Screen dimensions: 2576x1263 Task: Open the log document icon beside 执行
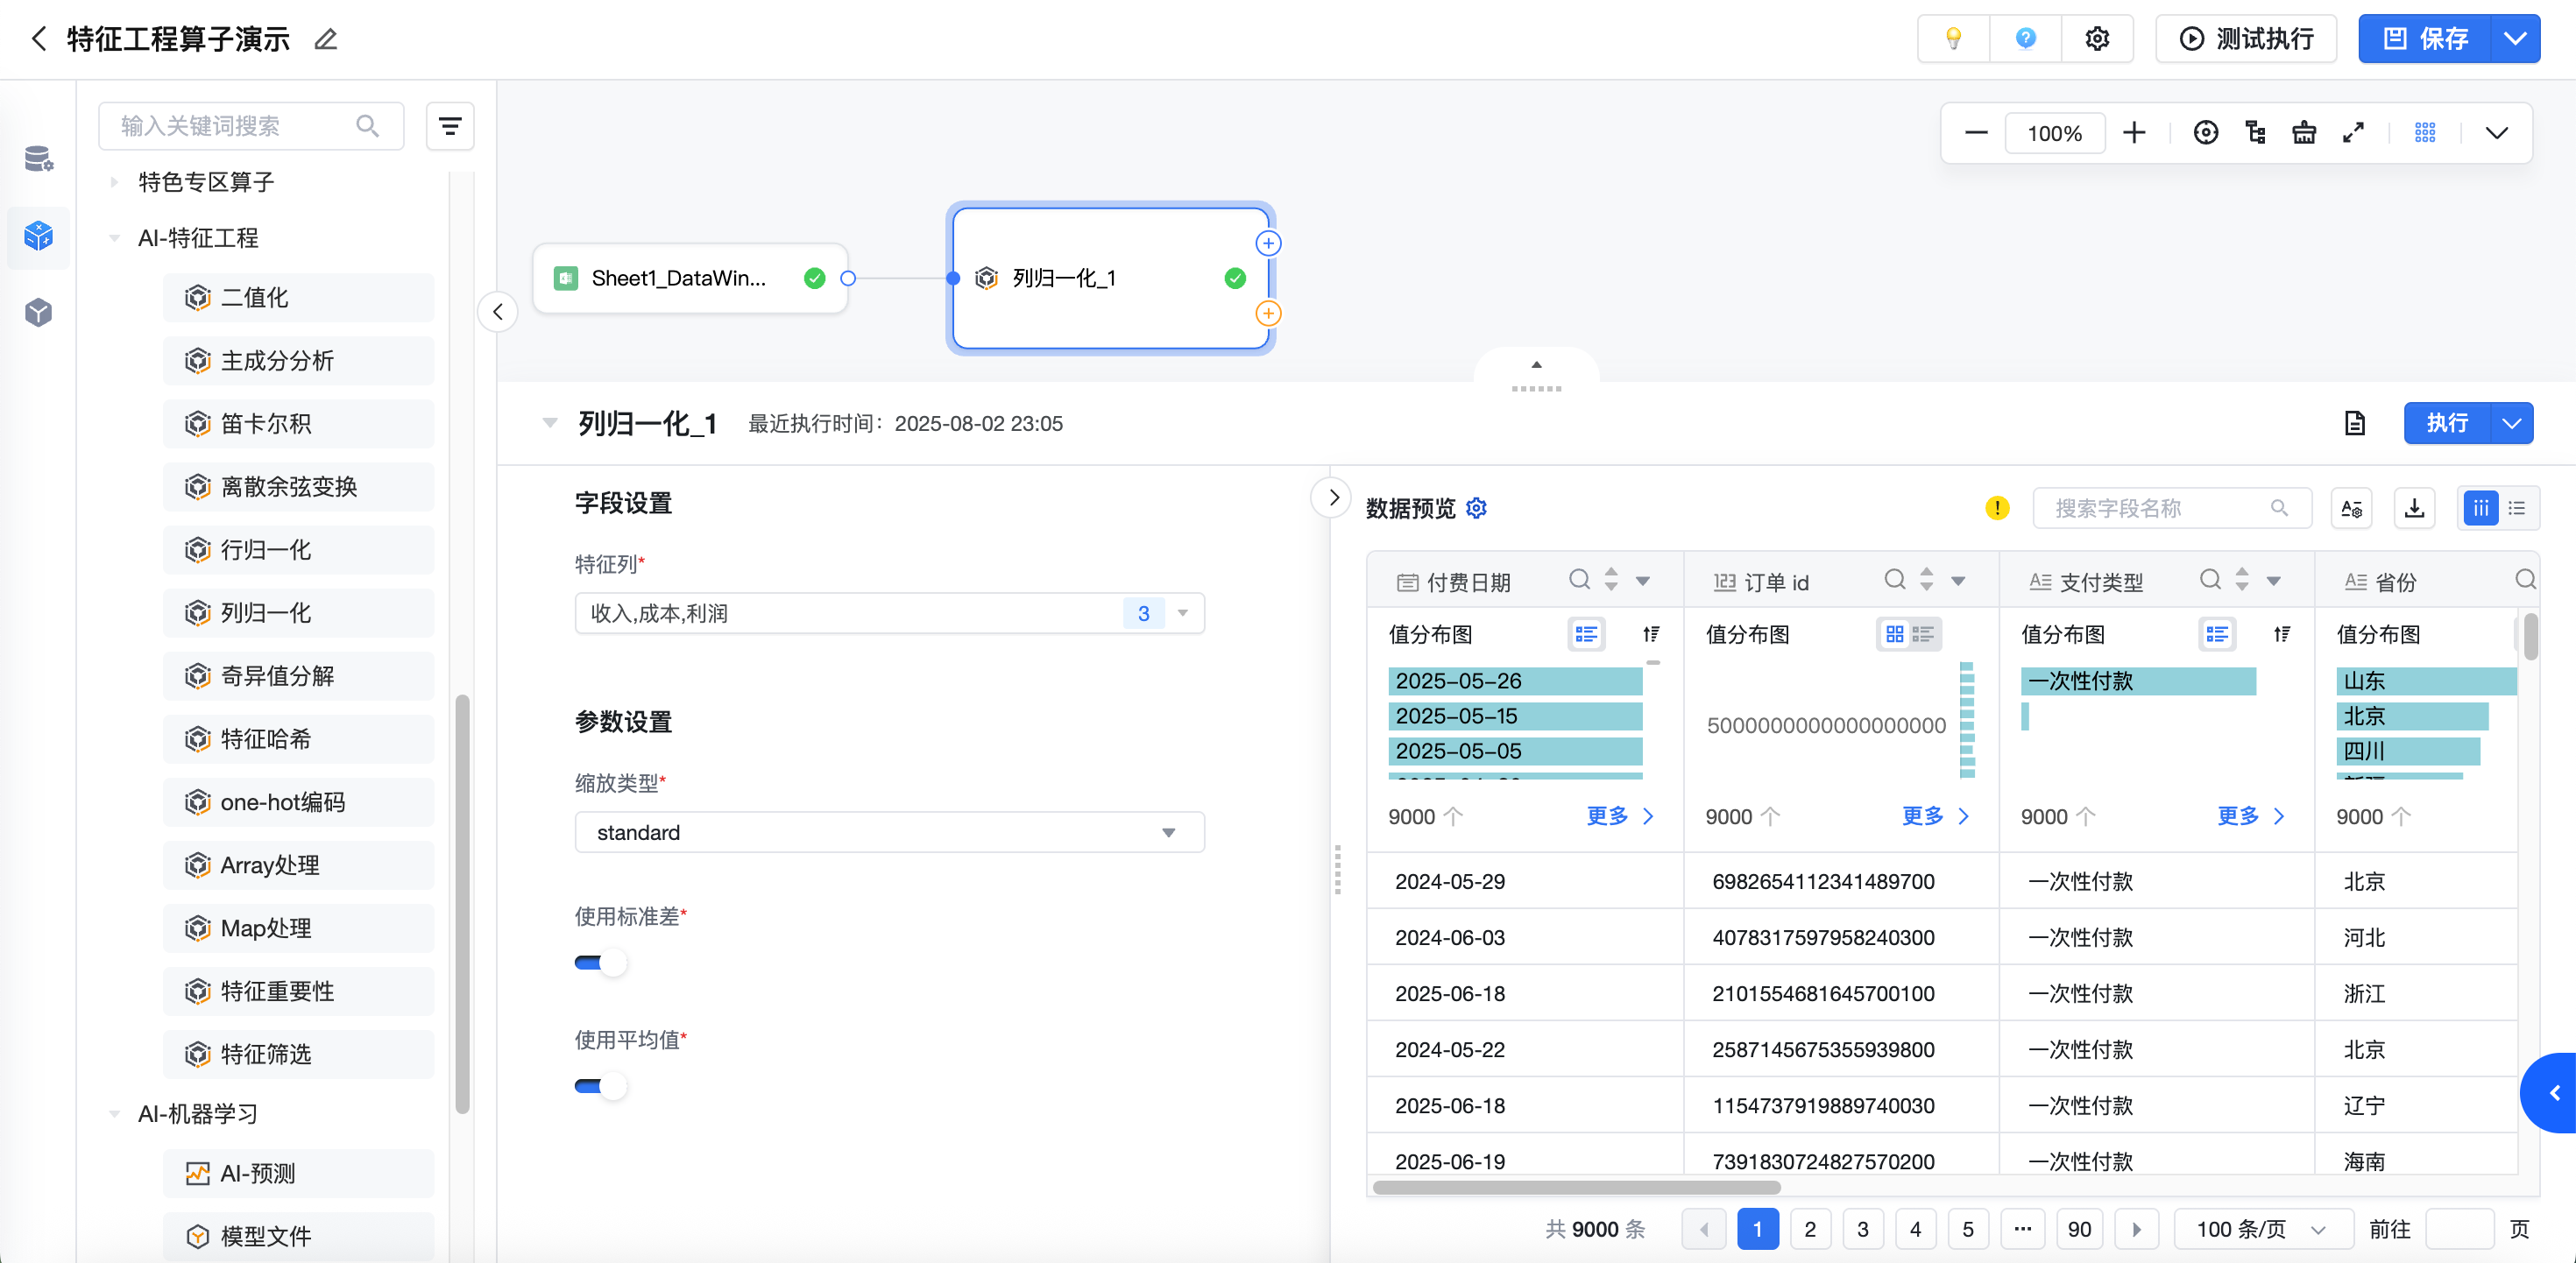tap(2354, 423)
